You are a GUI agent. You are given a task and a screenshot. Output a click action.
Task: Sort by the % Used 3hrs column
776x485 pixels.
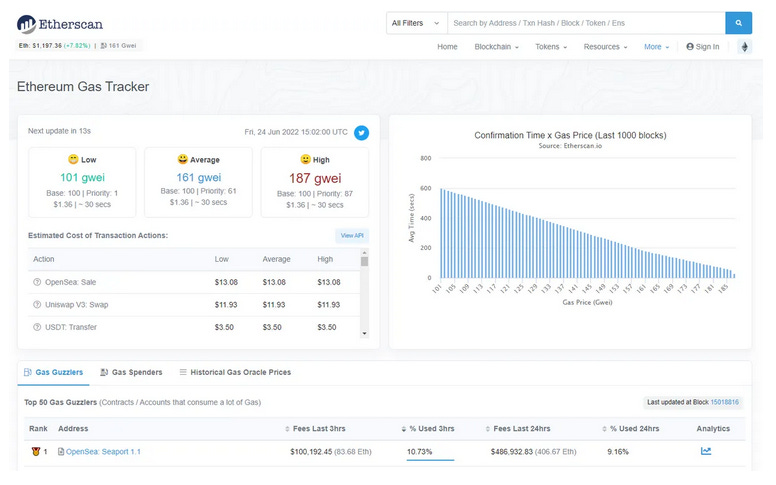pos(428,429)
